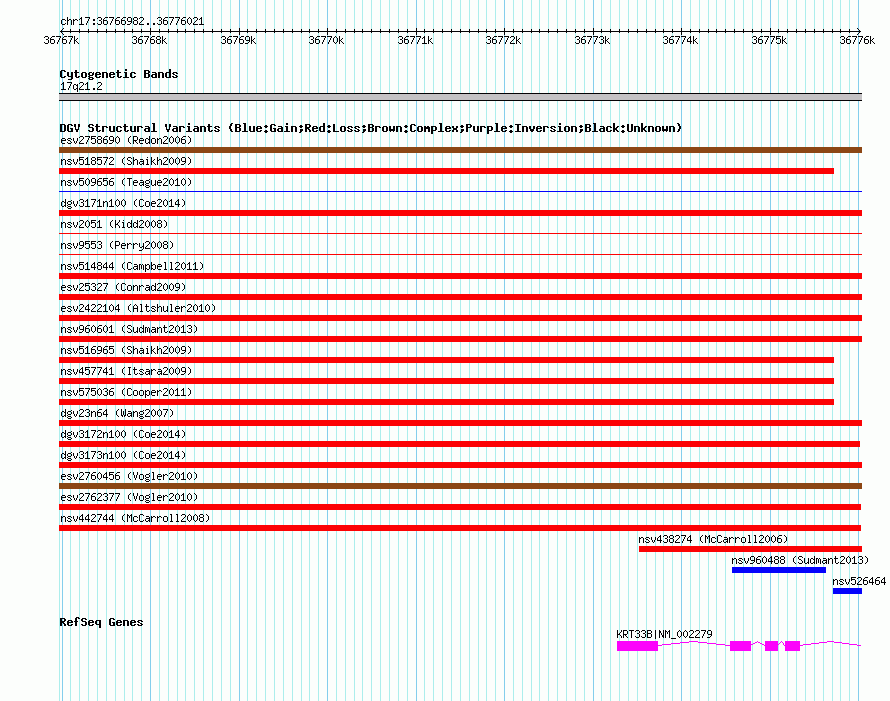Click the red bar under nsv438274 (McCarroll2006)

(x=750, y=549)
